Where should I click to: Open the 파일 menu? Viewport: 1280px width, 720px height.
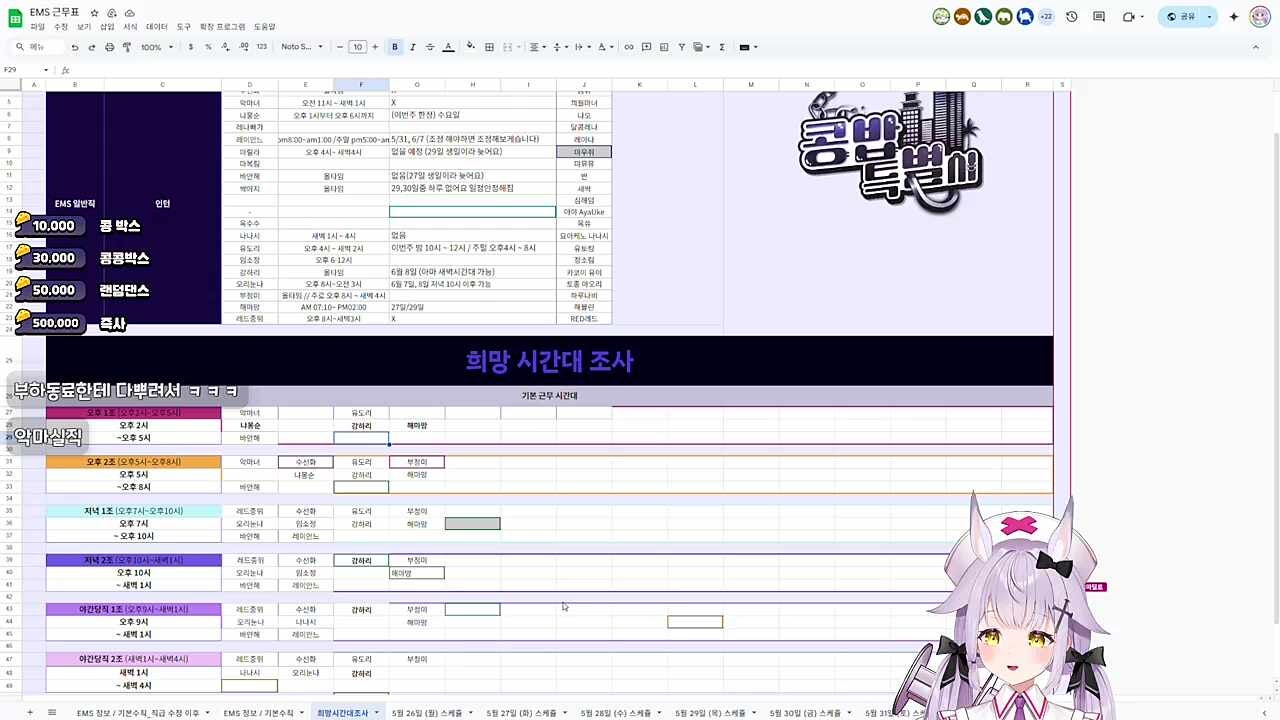point(37,27)
